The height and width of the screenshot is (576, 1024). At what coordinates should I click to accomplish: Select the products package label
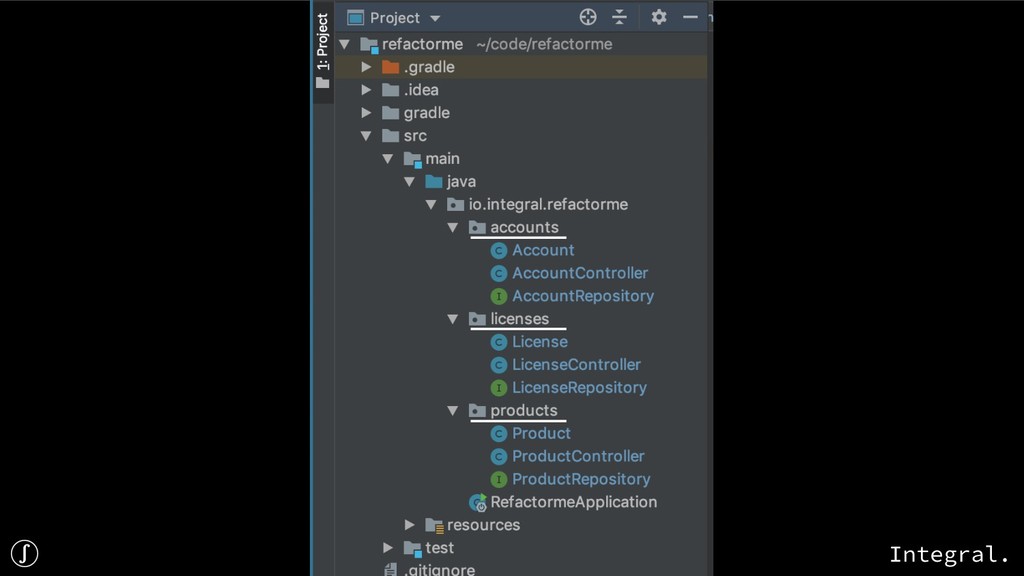tap(524, 410)
